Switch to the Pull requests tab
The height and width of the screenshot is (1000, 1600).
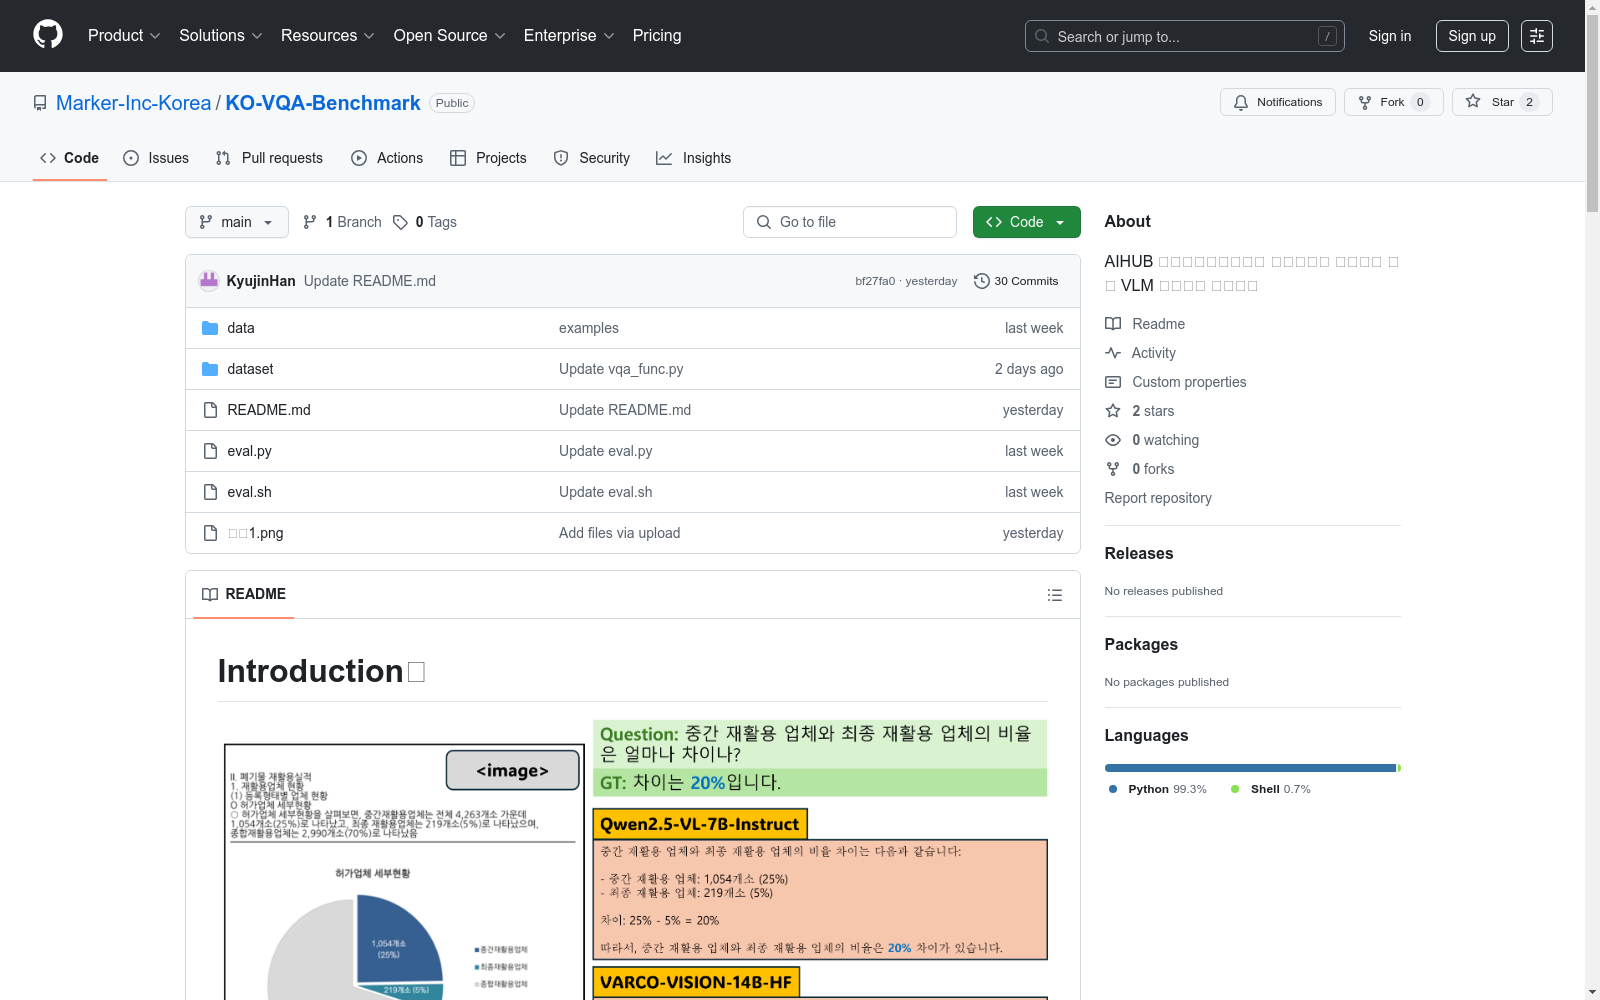(269, 158)
